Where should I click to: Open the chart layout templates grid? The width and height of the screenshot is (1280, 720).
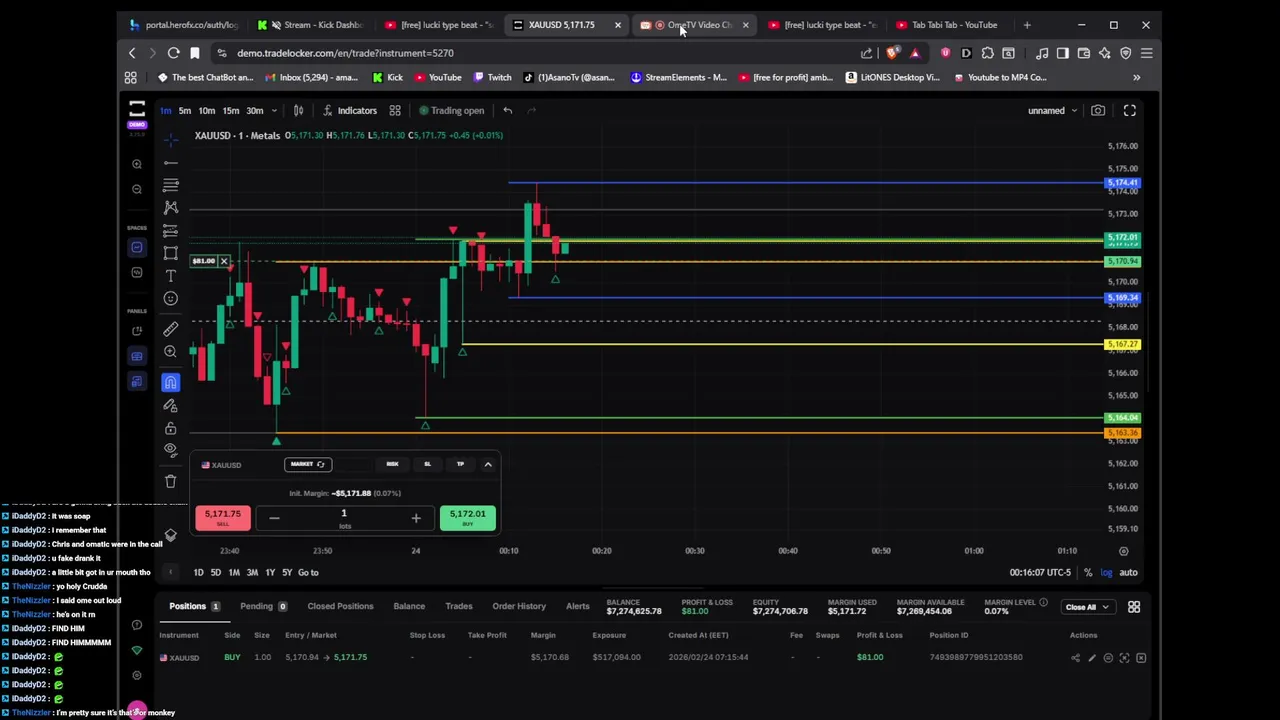pos(395,111)
